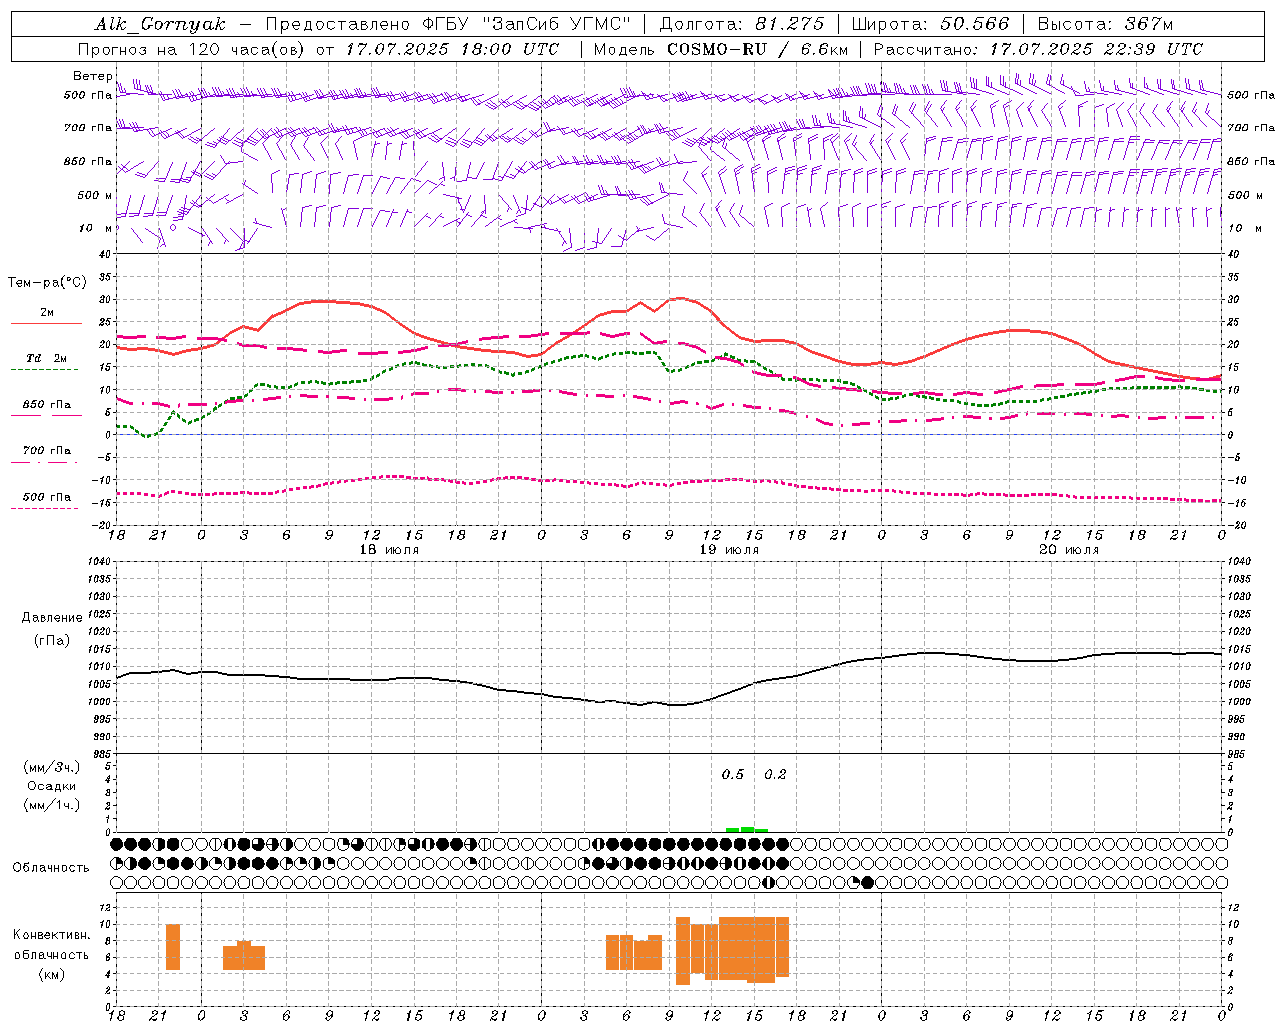Click the station name Alk_Gornyak
This screenshot has height=1024, width=1280.
tap(160, 24)
